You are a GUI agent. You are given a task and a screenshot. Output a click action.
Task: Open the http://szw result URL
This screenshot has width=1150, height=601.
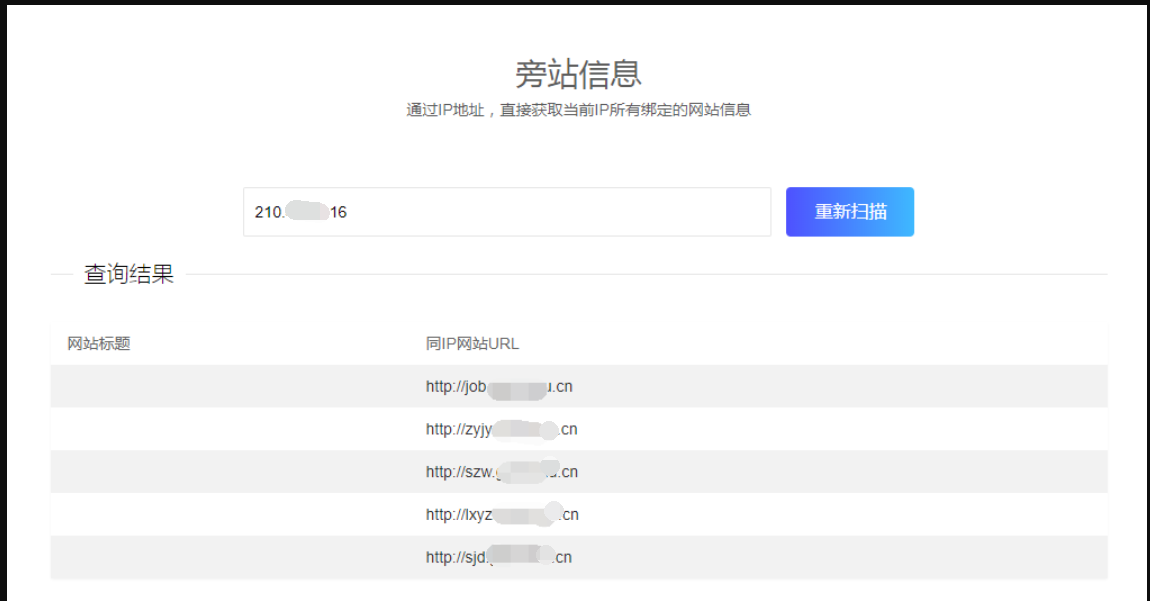pyautogui.click(x=502, y=472)
